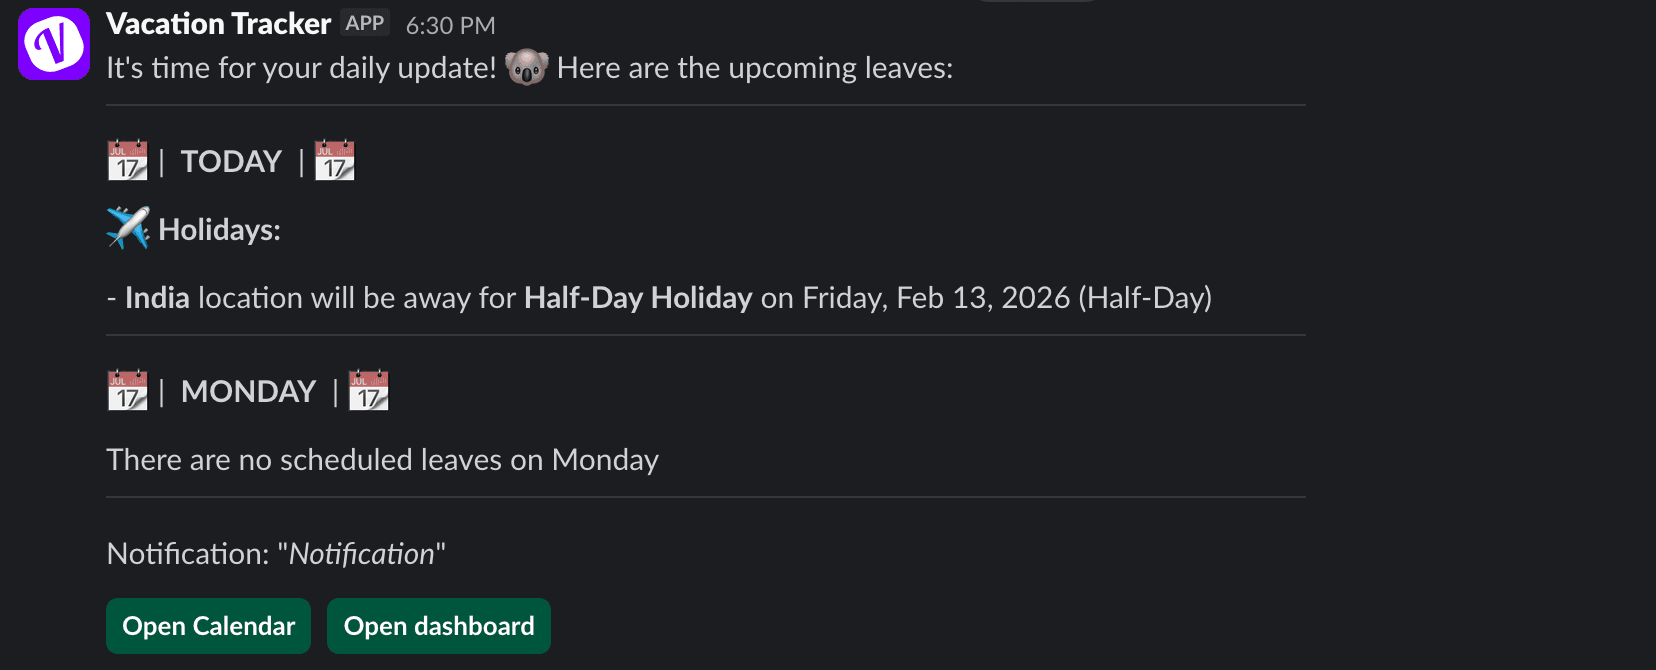Open the Vacation Tracker sender name
The height and width of the screenshot is (670, 1656).
pyautogui.click(x=218, y=24)
